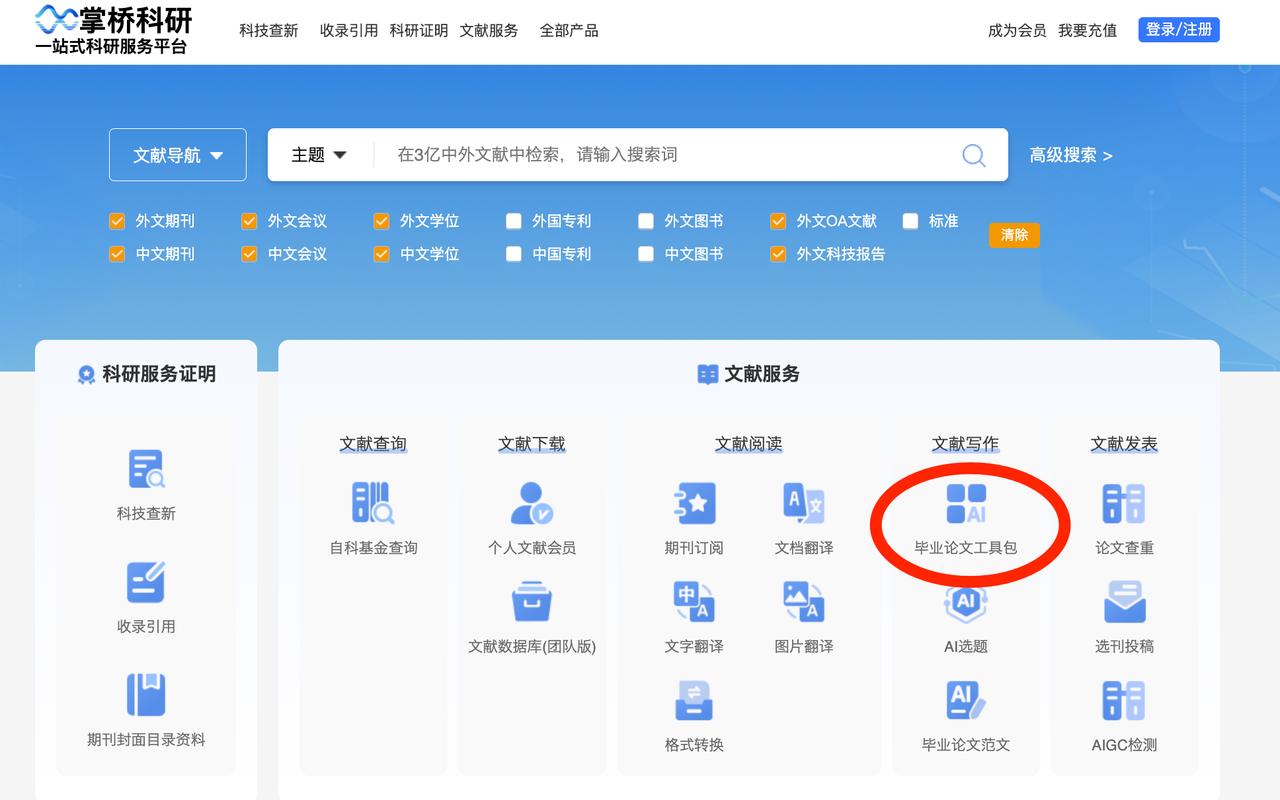
Task: Click the 登录/注册 button
Action: (x=1178, y=29)
